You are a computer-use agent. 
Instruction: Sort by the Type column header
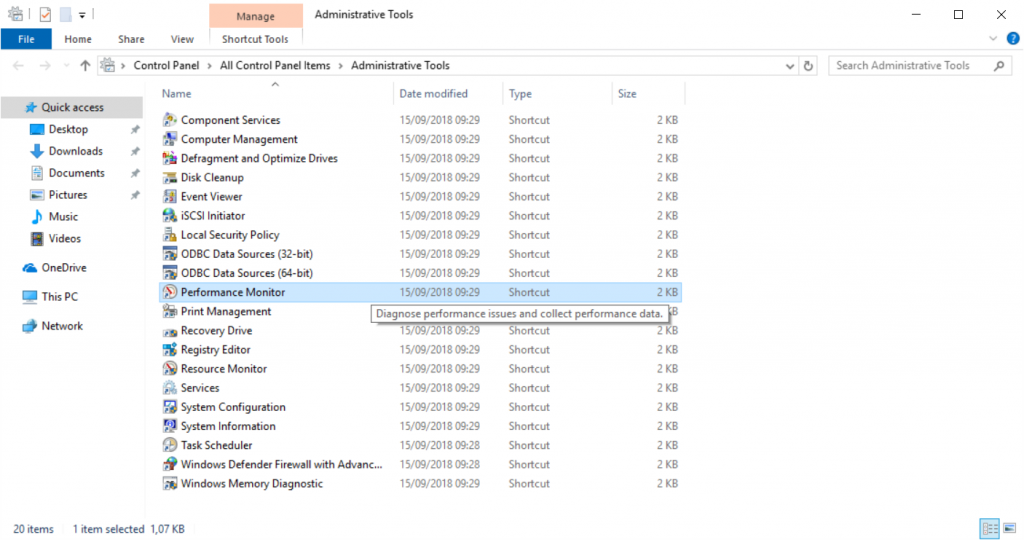(x=557, y=93)
